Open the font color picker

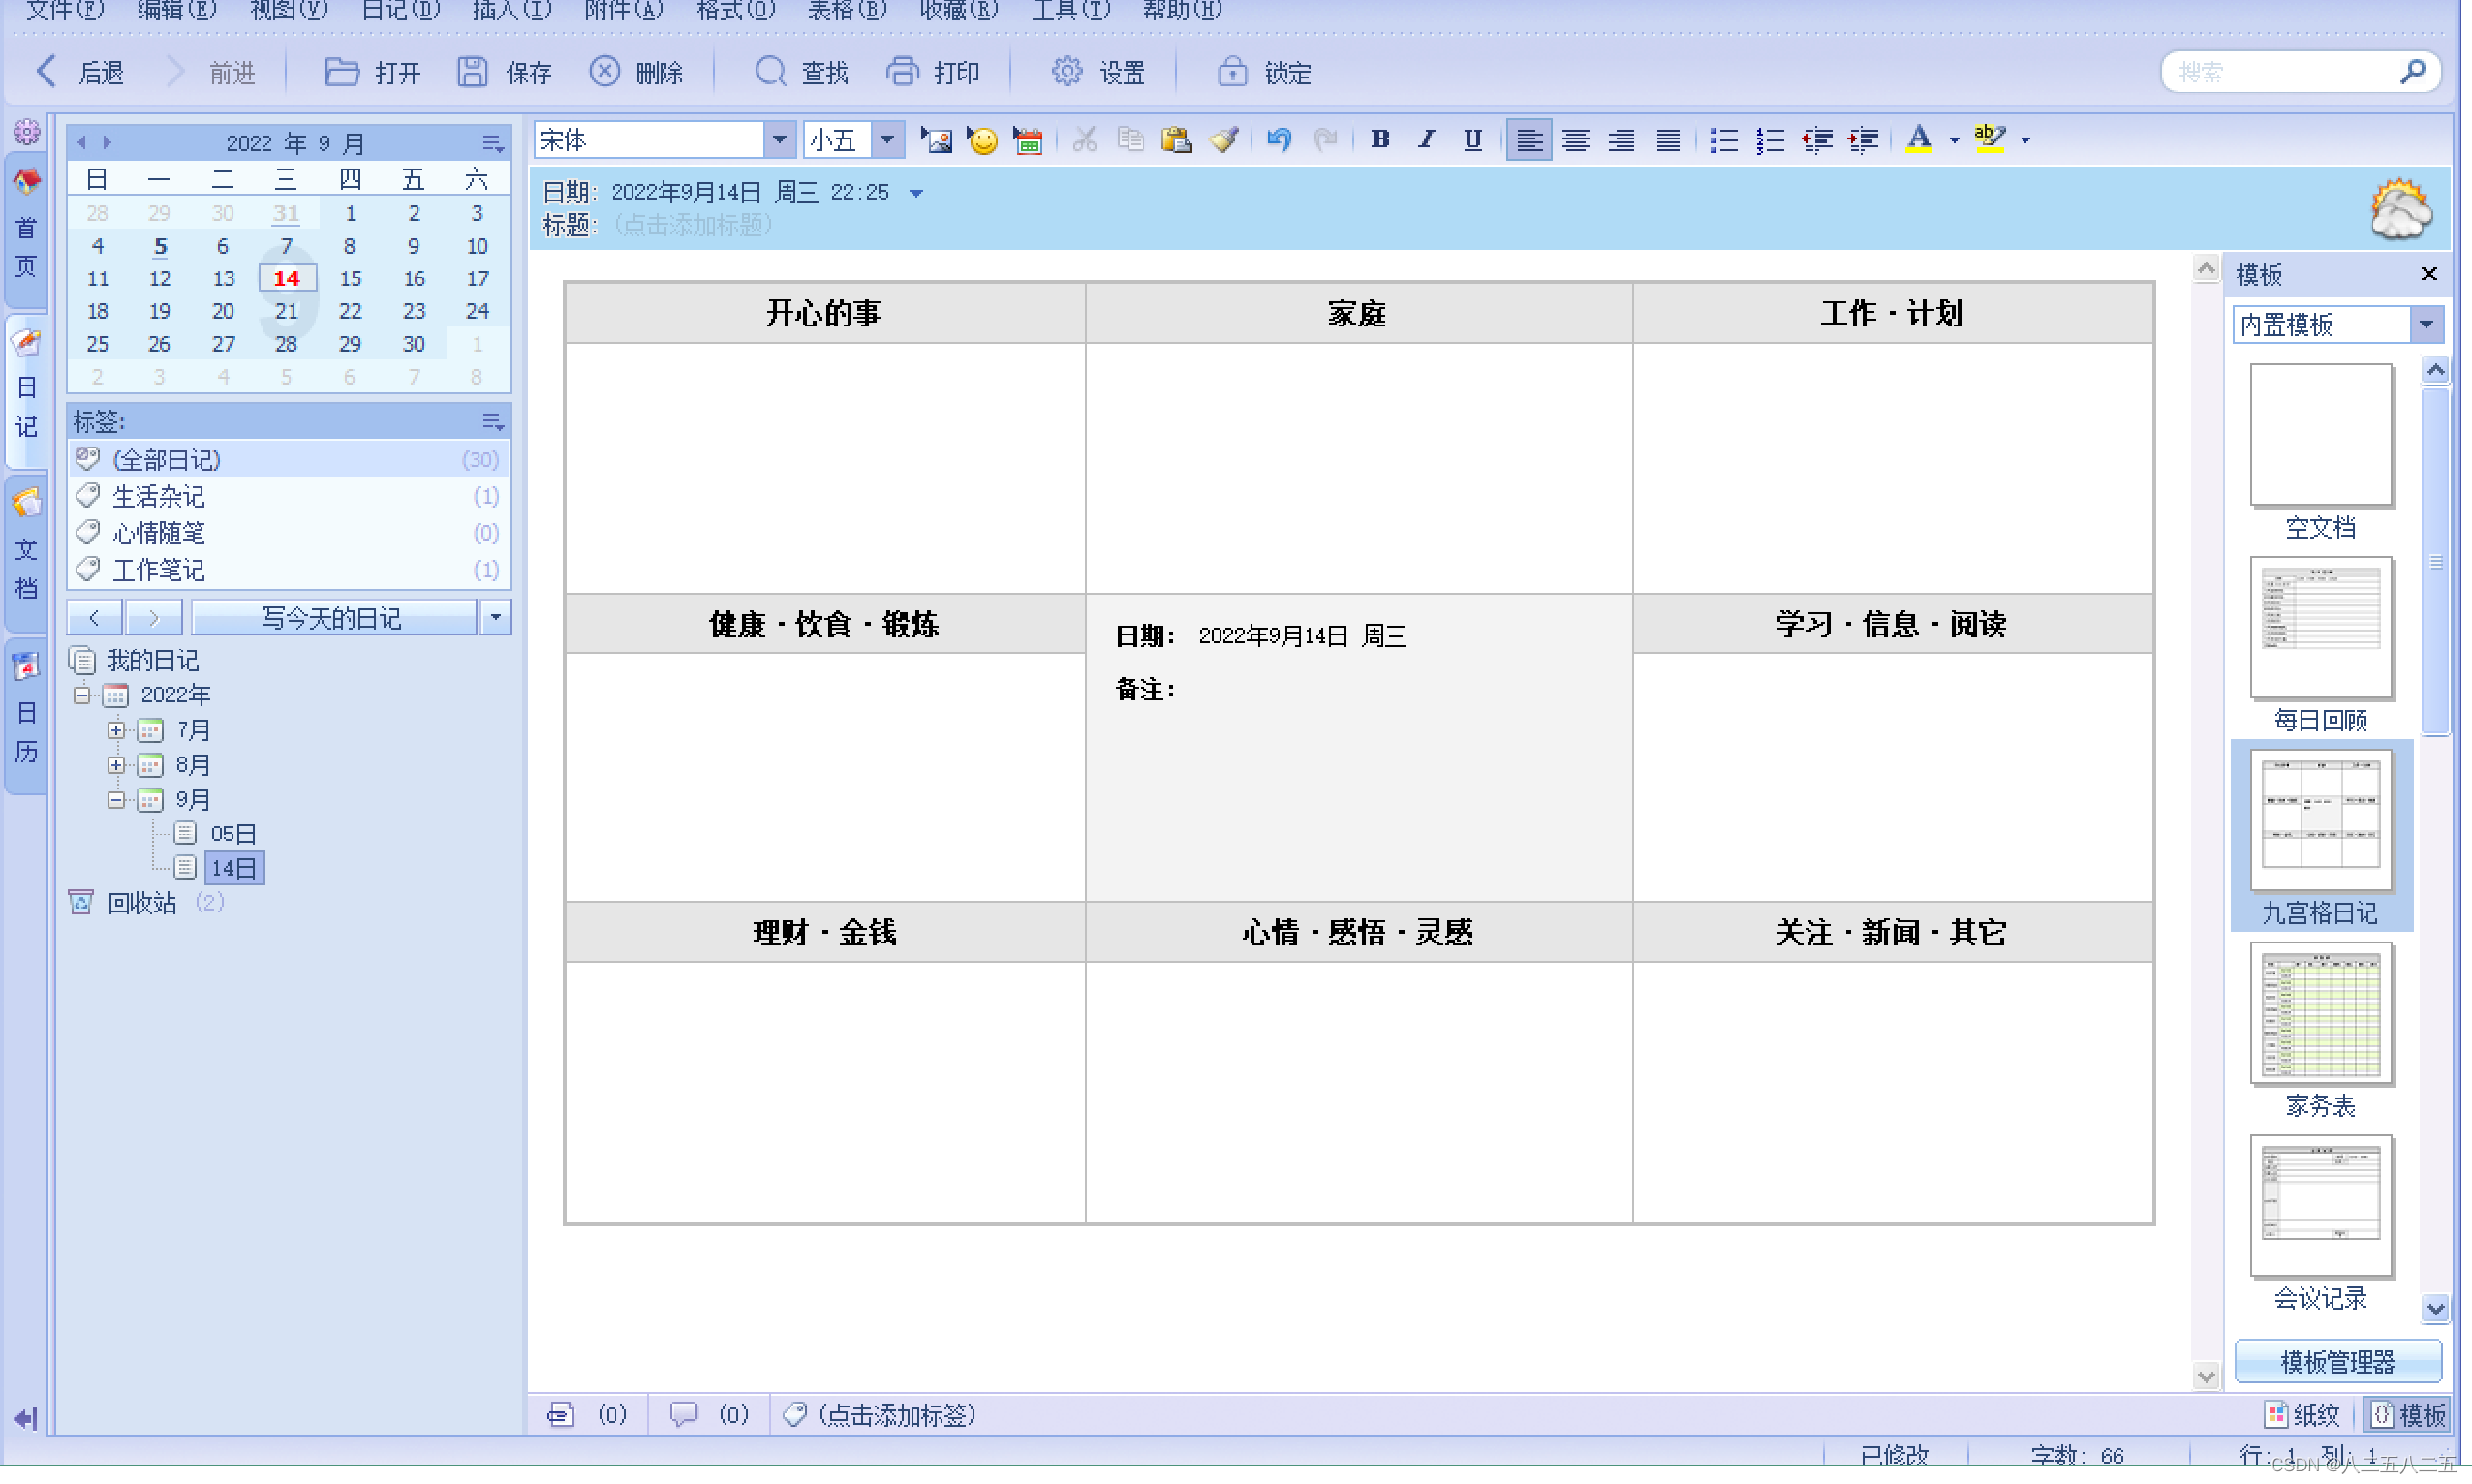click(x=1953, y=140)
